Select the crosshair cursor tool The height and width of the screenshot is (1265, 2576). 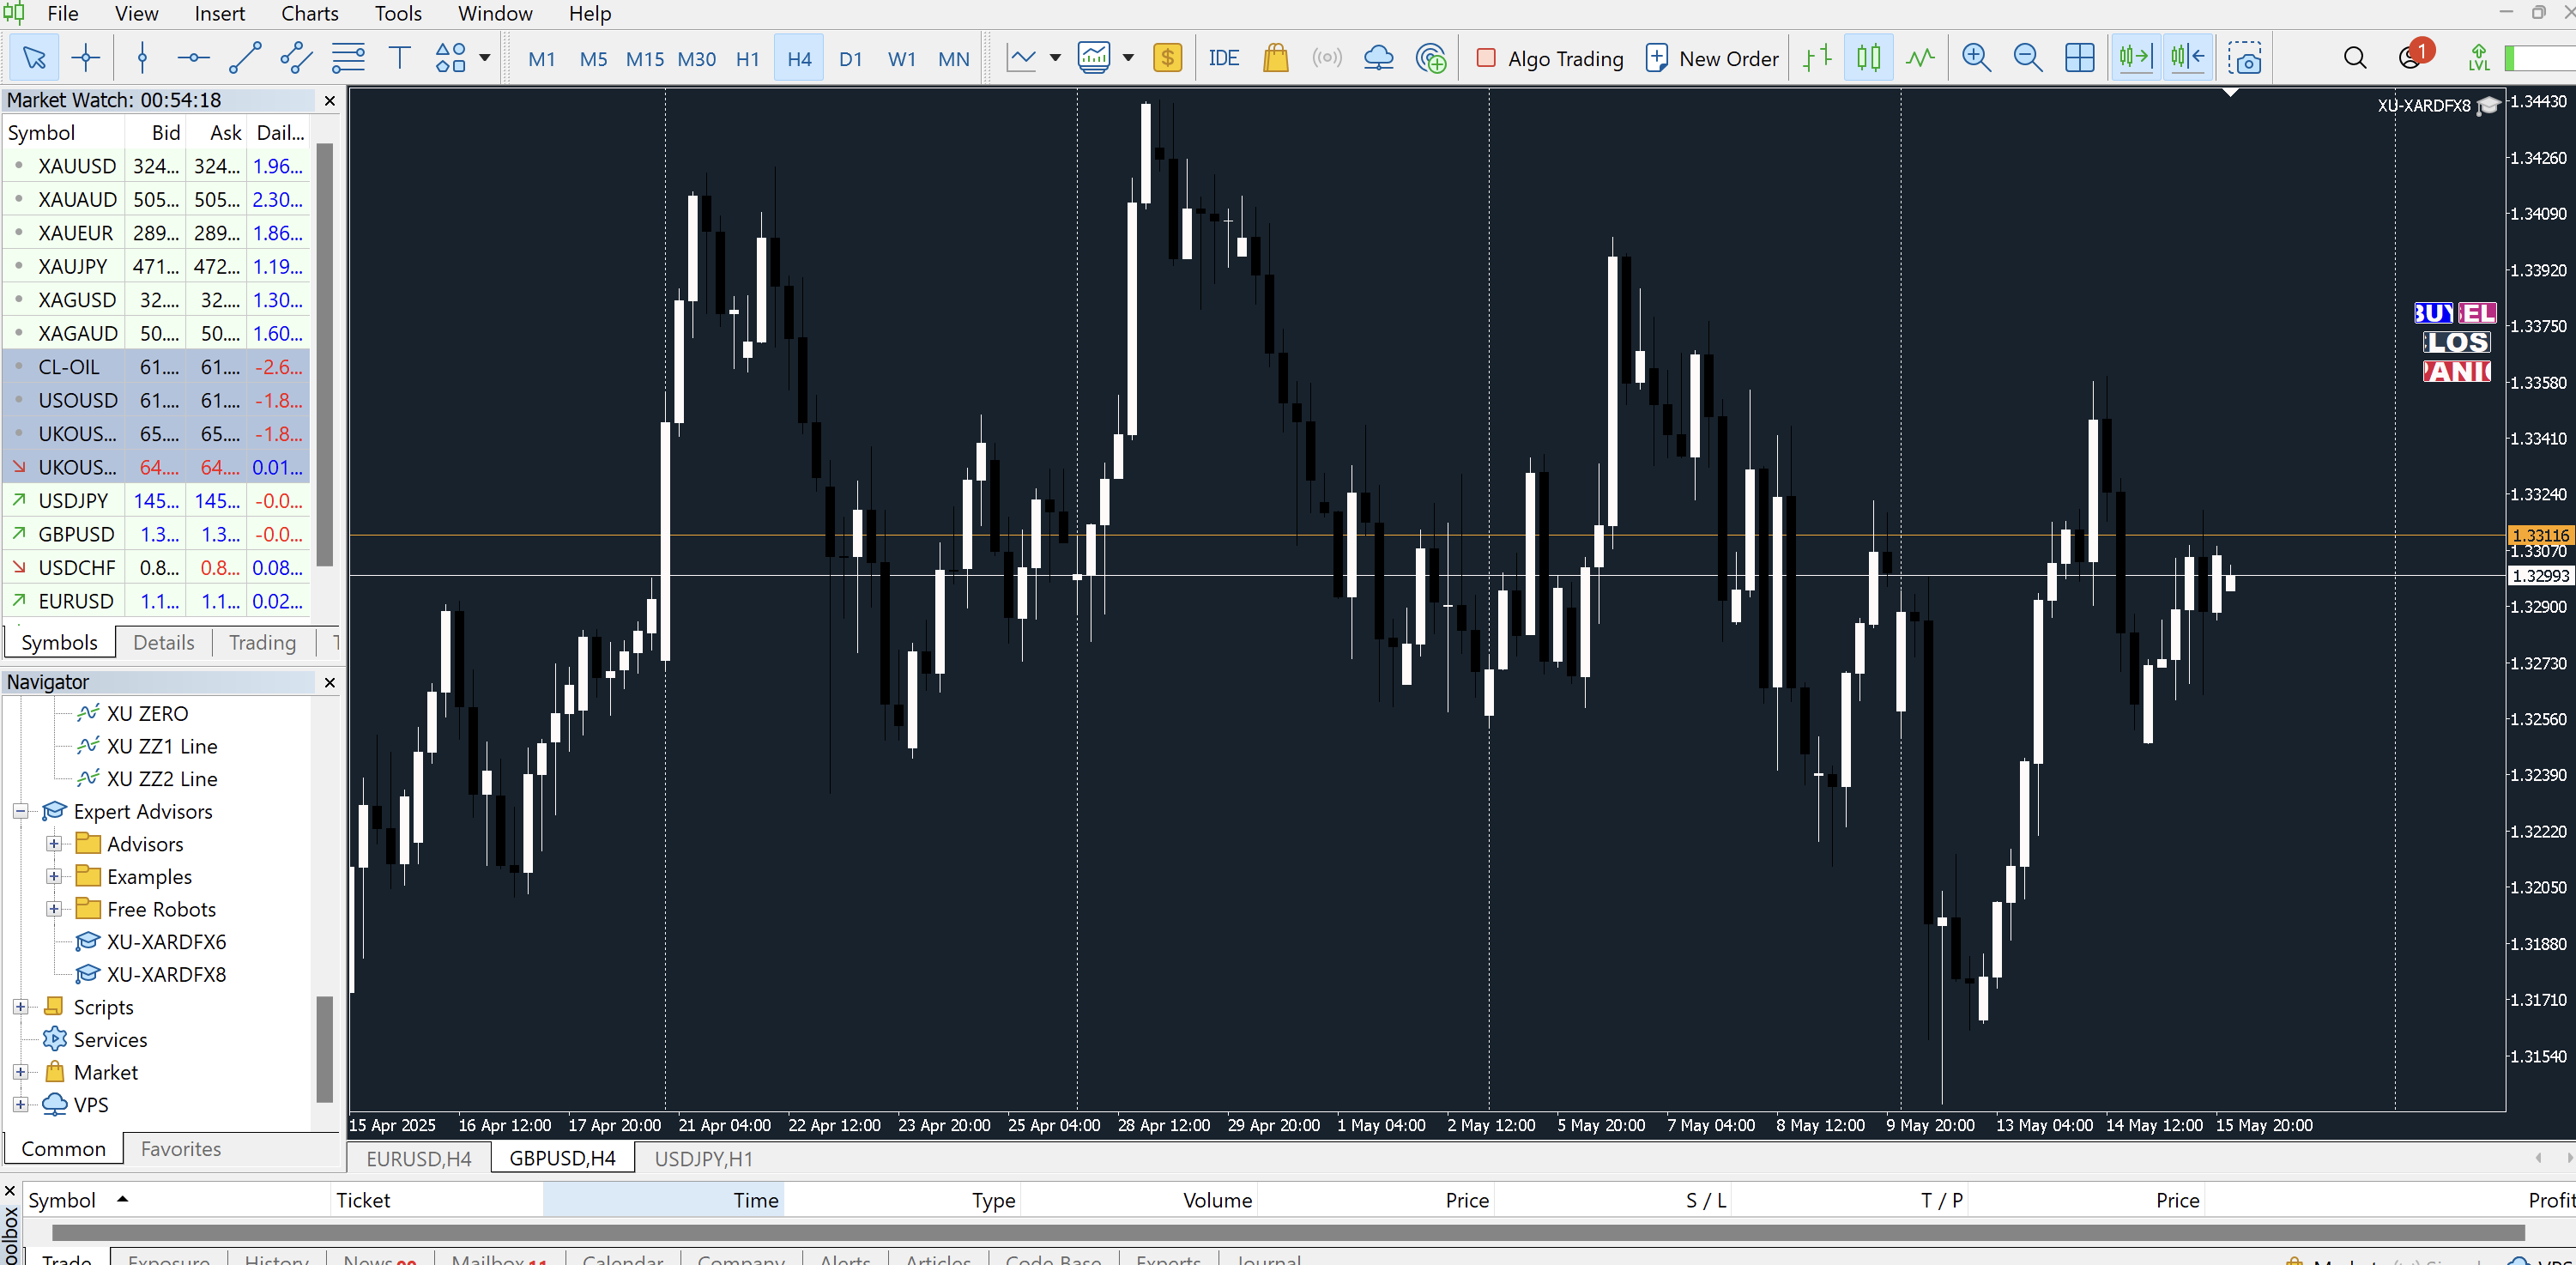(x=86, y=58)
